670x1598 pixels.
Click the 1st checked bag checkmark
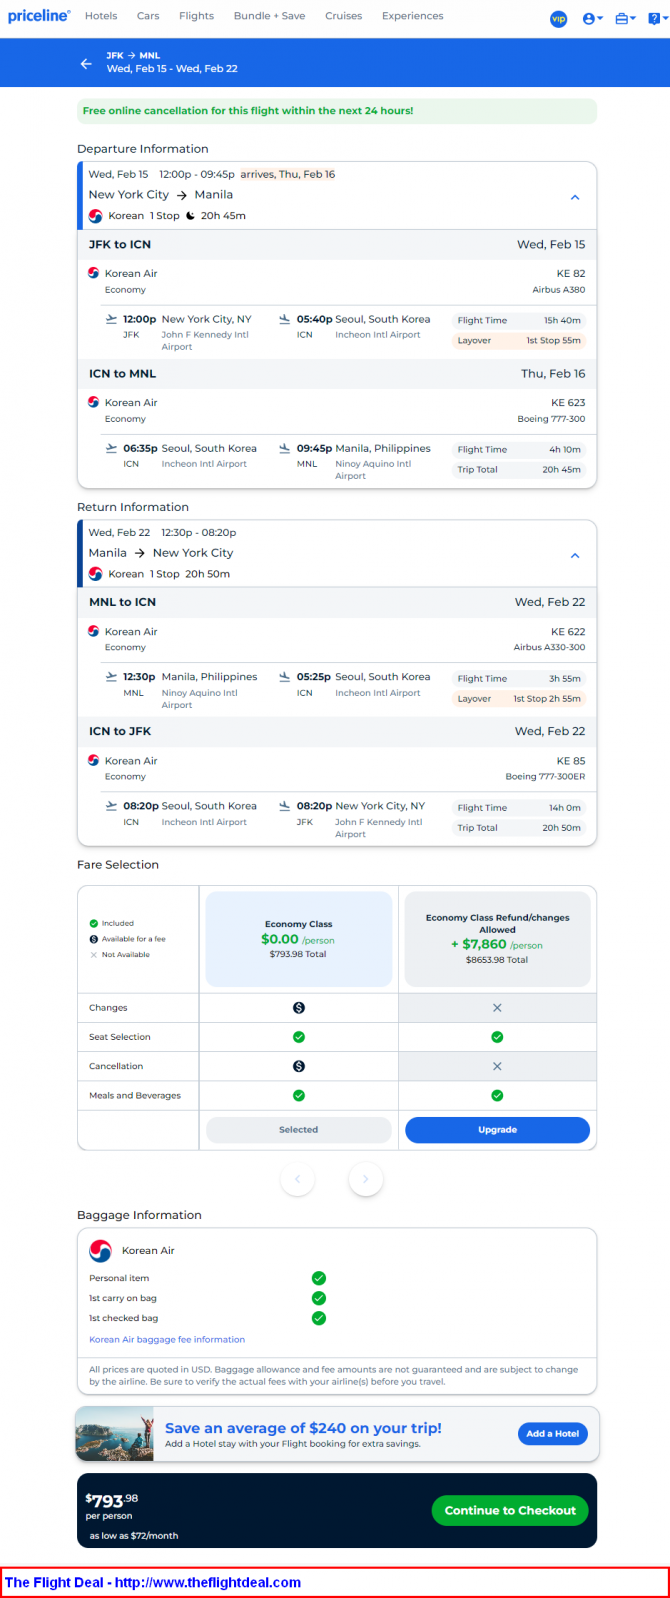[318, 1318]
